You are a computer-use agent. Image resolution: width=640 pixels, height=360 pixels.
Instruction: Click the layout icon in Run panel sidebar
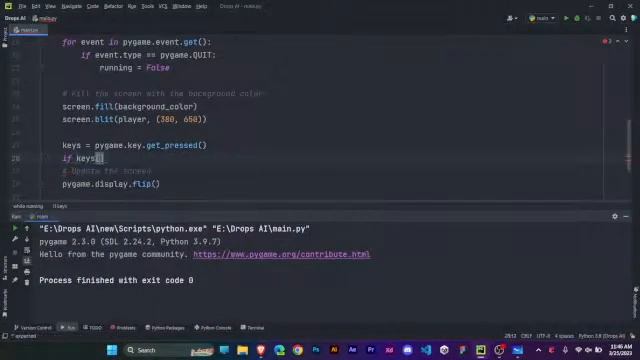tap(15, 267)
